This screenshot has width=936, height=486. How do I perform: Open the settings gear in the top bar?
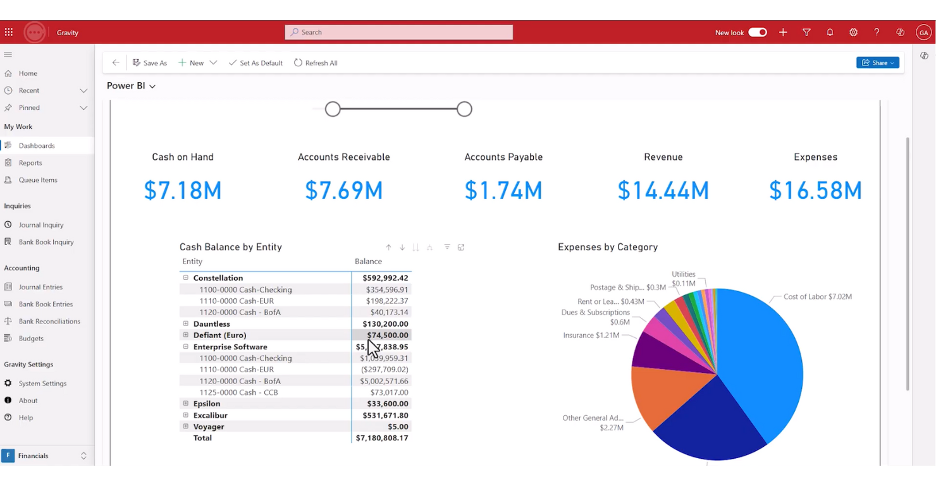[853, 32]
